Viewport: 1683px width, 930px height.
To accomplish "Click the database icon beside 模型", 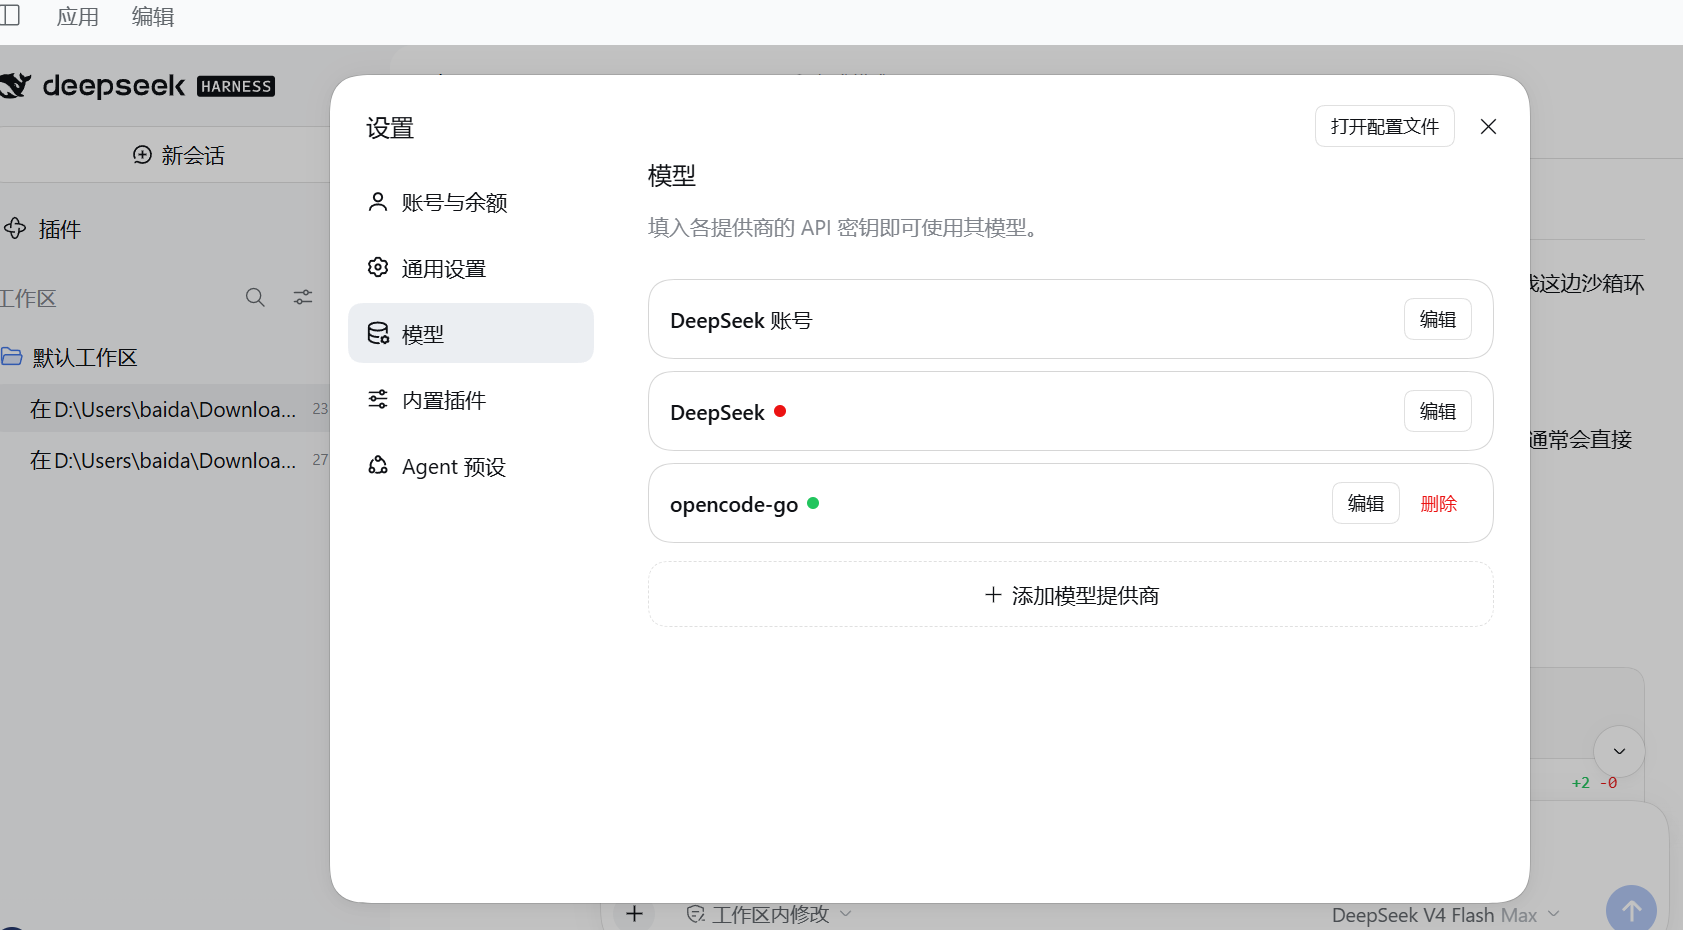I will pyautogui.click(x=378, y=333).
